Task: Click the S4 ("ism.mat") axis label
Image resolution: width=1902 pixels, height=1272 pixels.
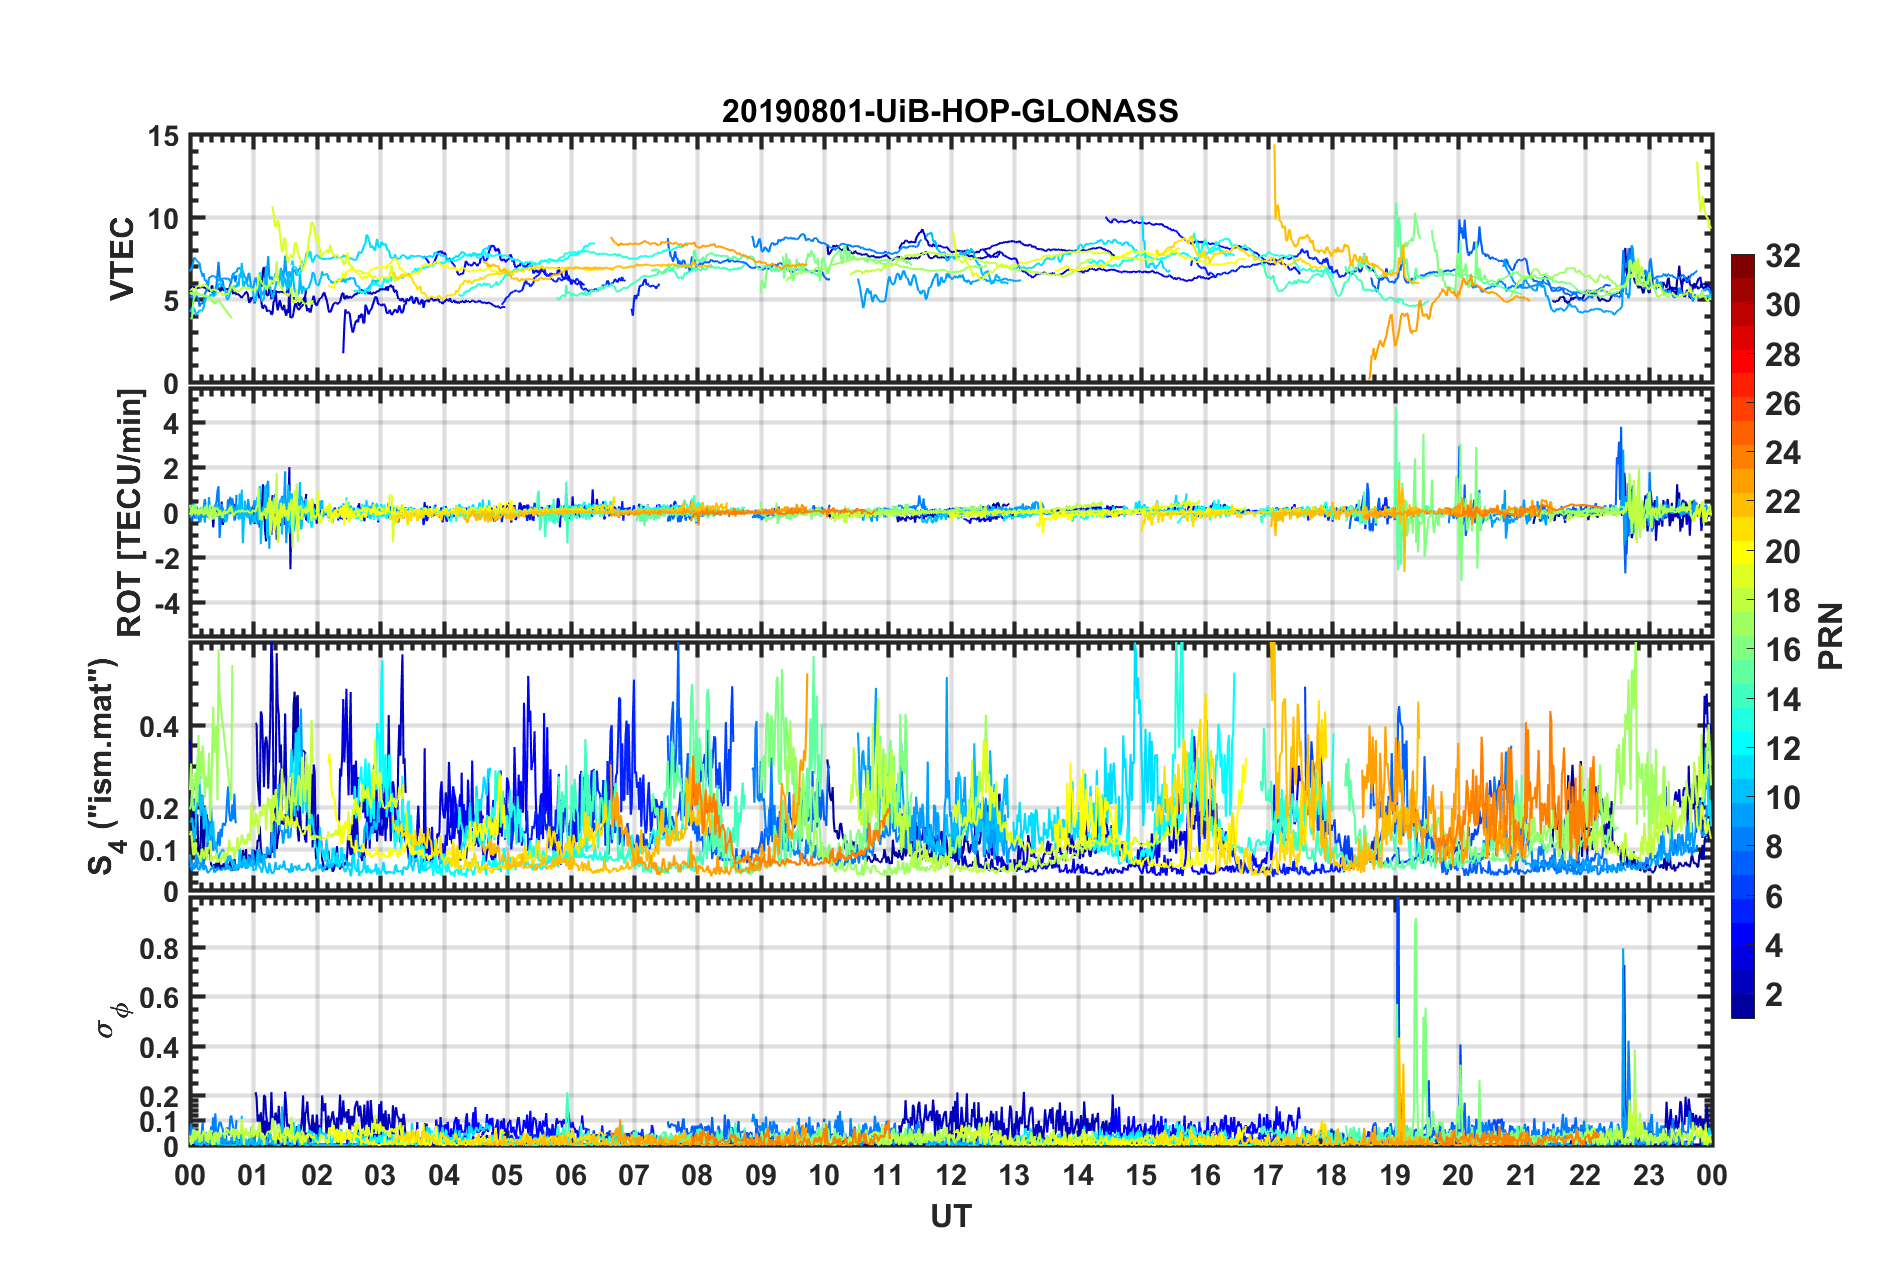Action: click(103, 766)
